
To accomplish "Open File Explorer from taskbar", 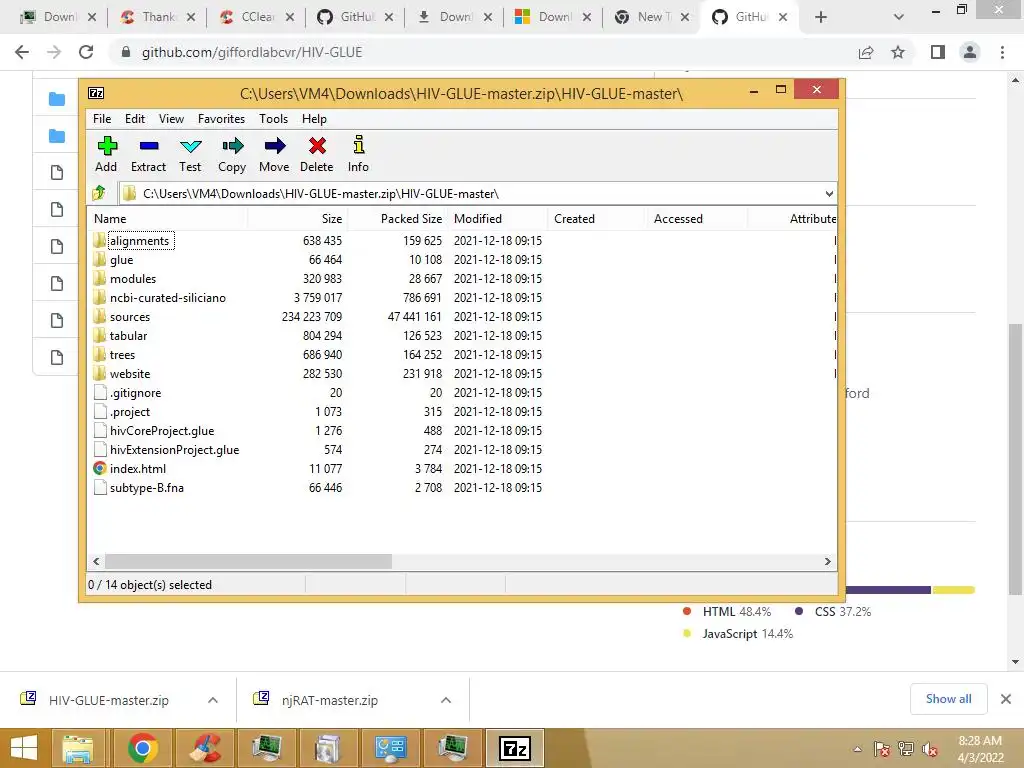I will [78, 748].
